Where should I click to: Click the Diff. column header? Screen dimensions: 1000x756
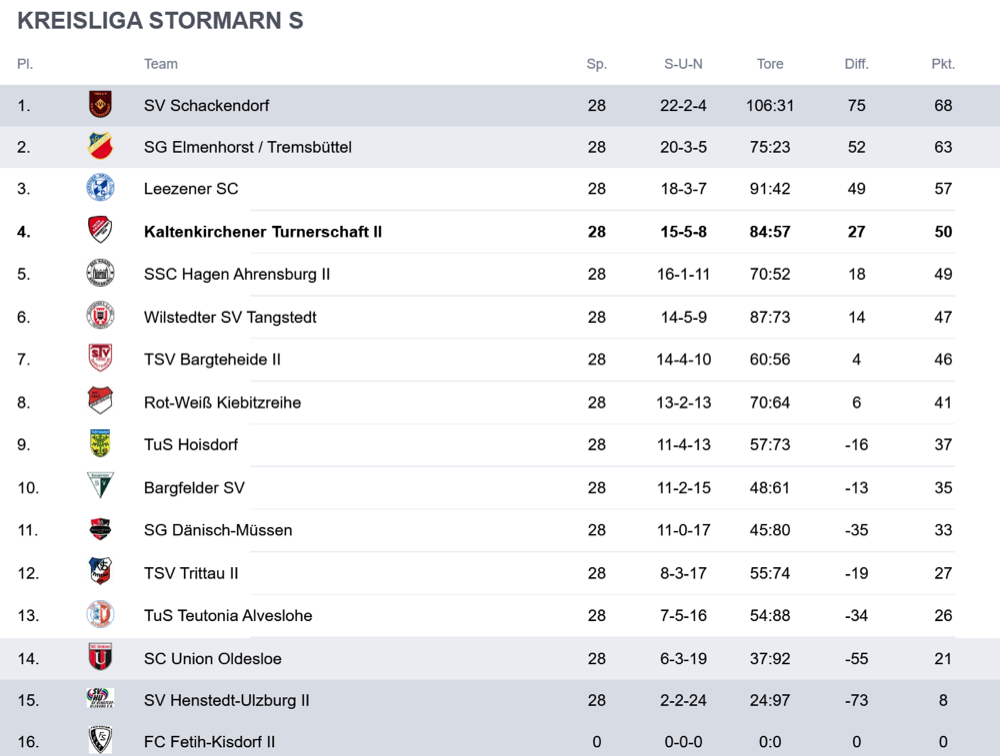coord(856,64)
